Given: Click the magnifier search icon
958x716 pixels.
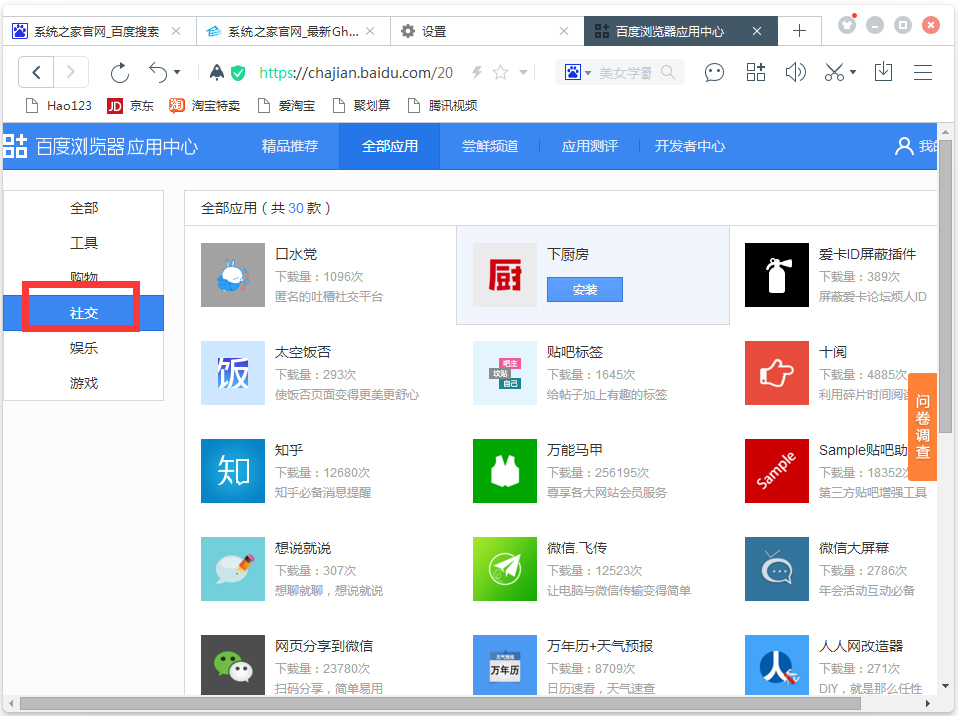Looking at the screenshot, I should point(668,73).
